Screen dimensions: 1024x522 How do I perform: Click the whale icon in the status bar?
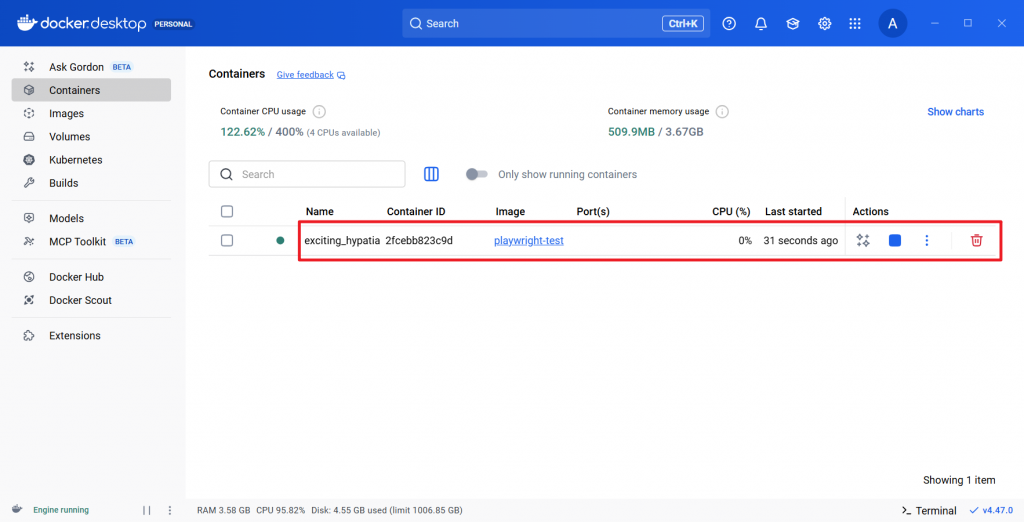[17, 509]
